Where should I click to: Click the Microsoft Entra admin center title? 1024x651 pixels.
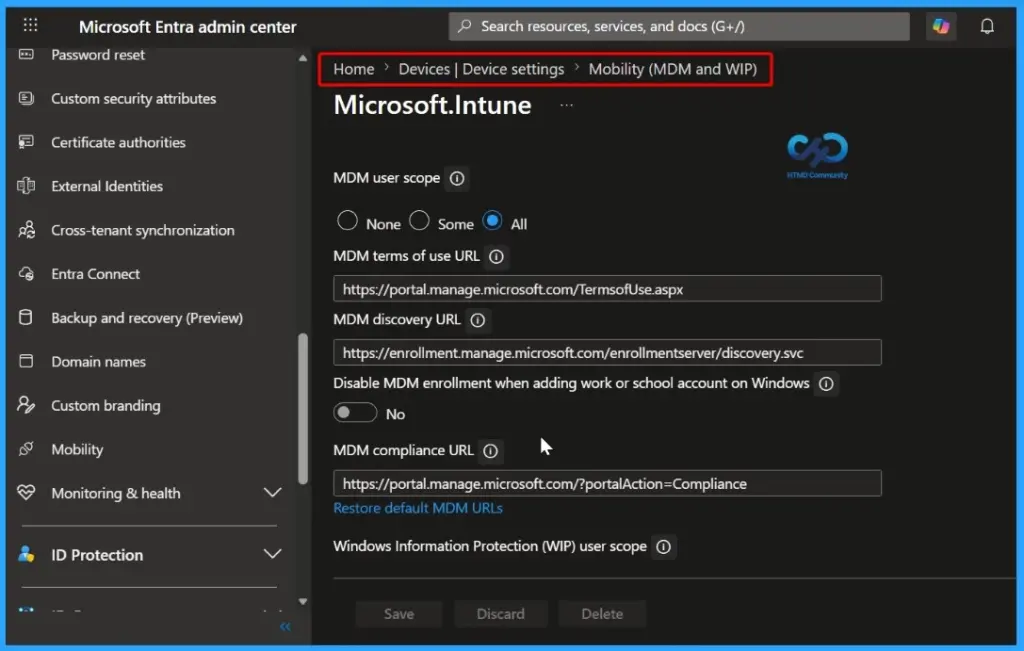pos(187,27)
